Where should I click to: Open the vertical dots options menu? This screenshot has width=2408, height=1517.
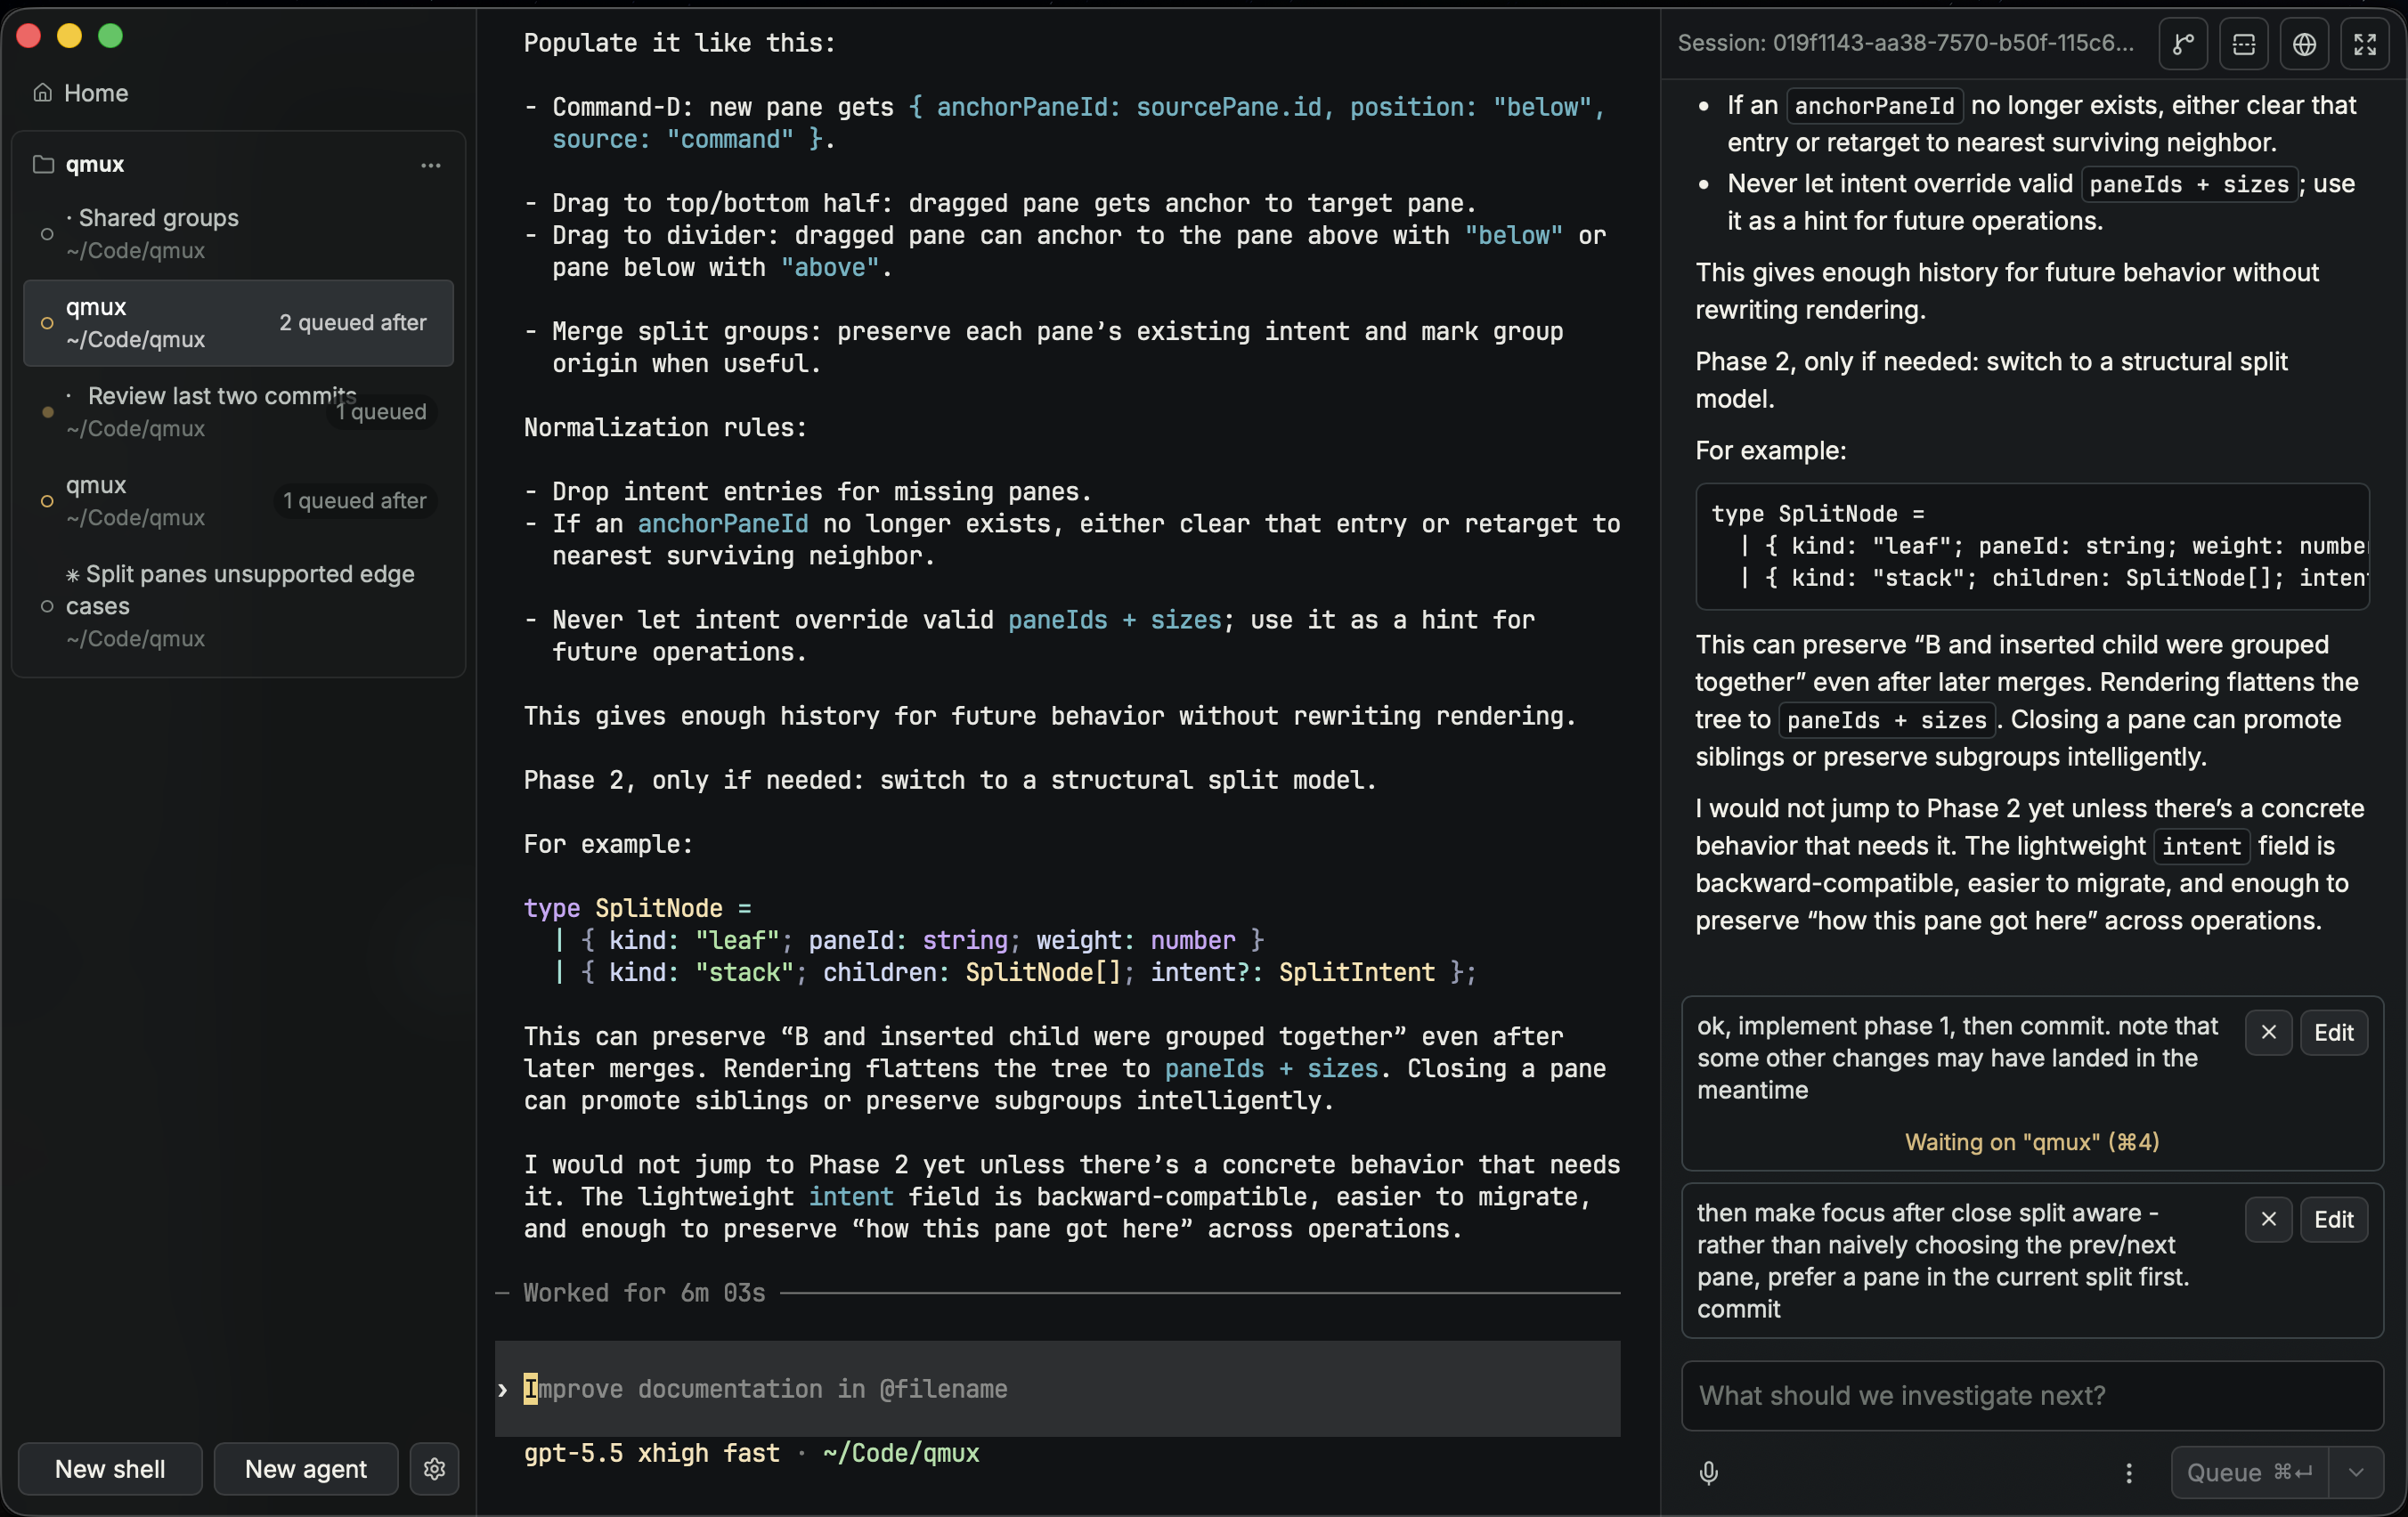point(2129,1473)
